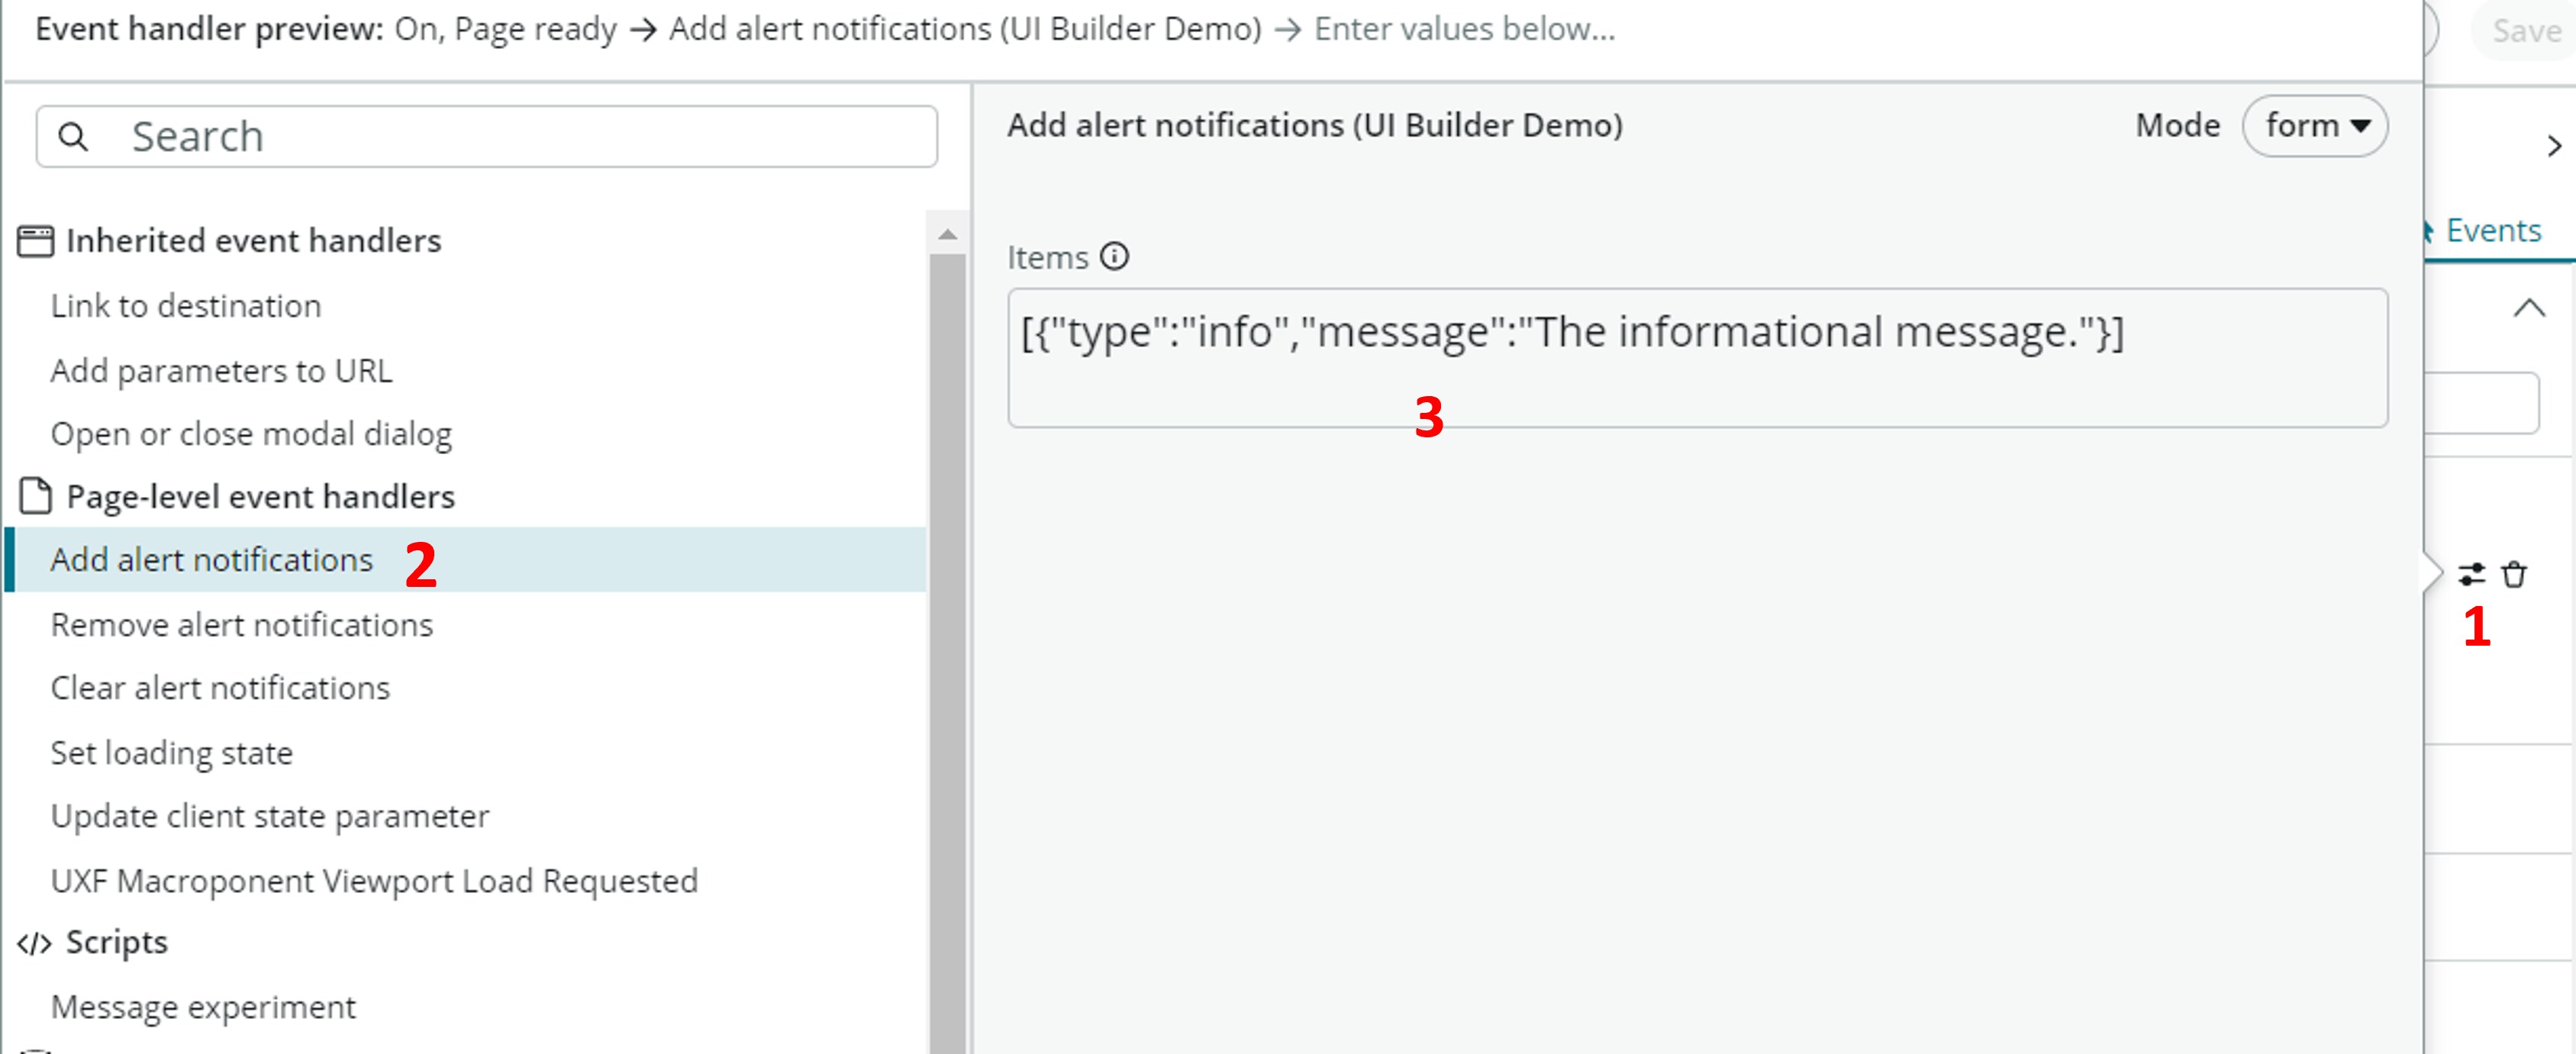Click the search magnifier icon
Image resolution: width=2576 pixels, height=1054 pixels.
73,136
